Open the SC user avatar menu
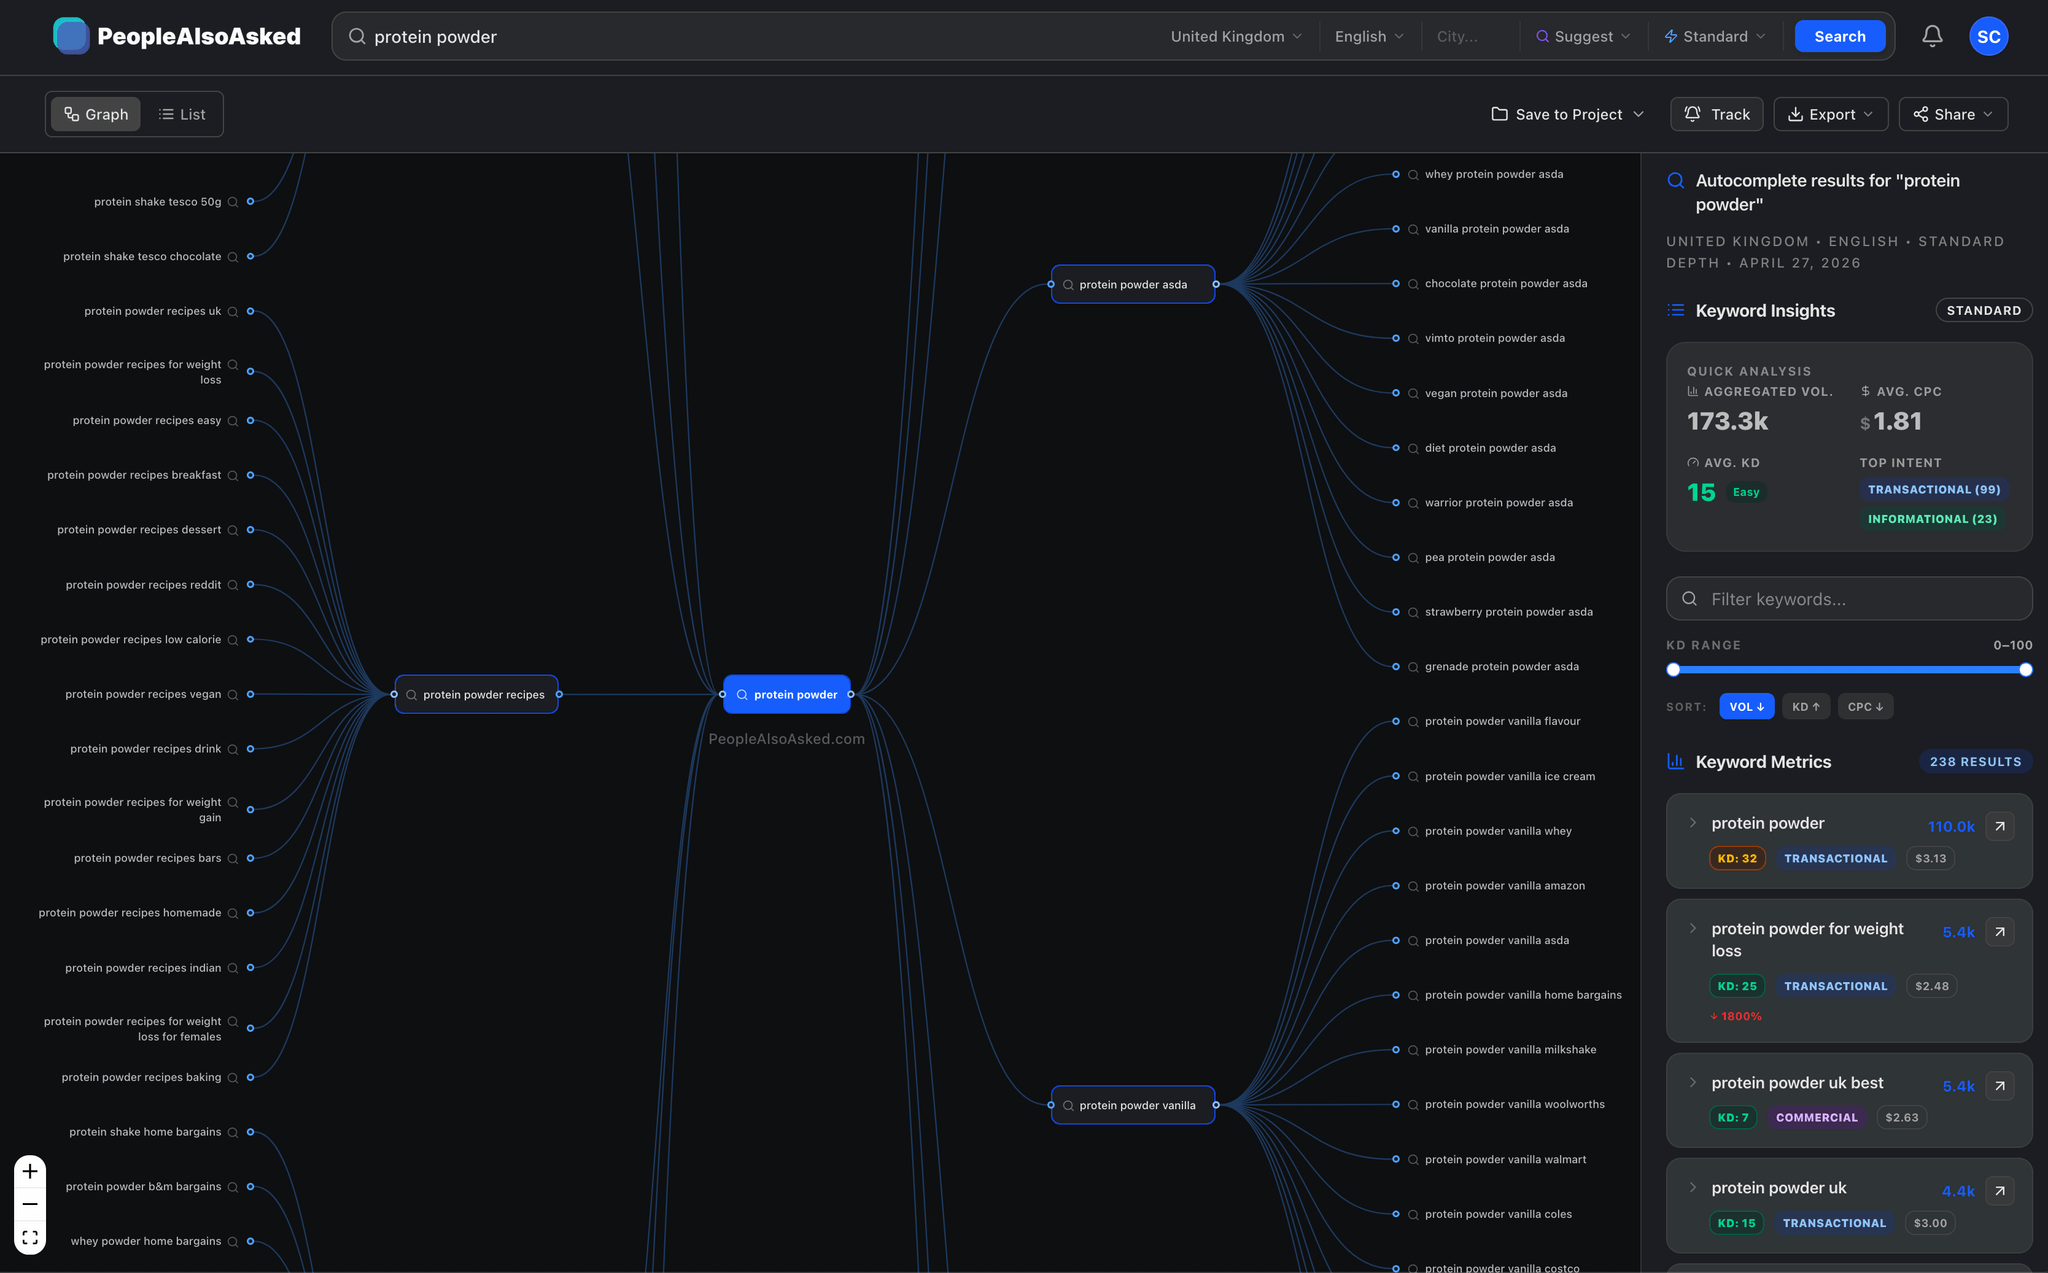Viewport: 2048px width, 1273px height. point(1988,36)
